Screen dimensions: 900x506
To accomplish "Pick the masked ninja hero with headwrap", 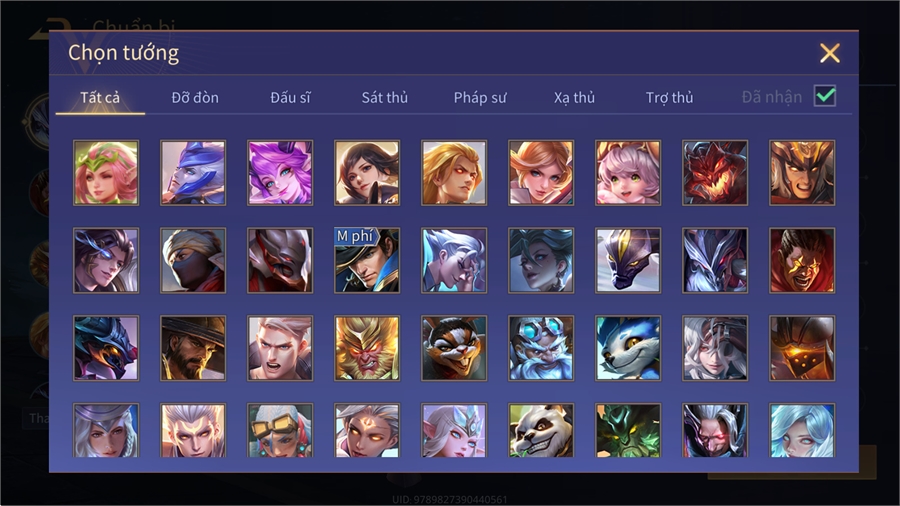I will pos(193,260).
